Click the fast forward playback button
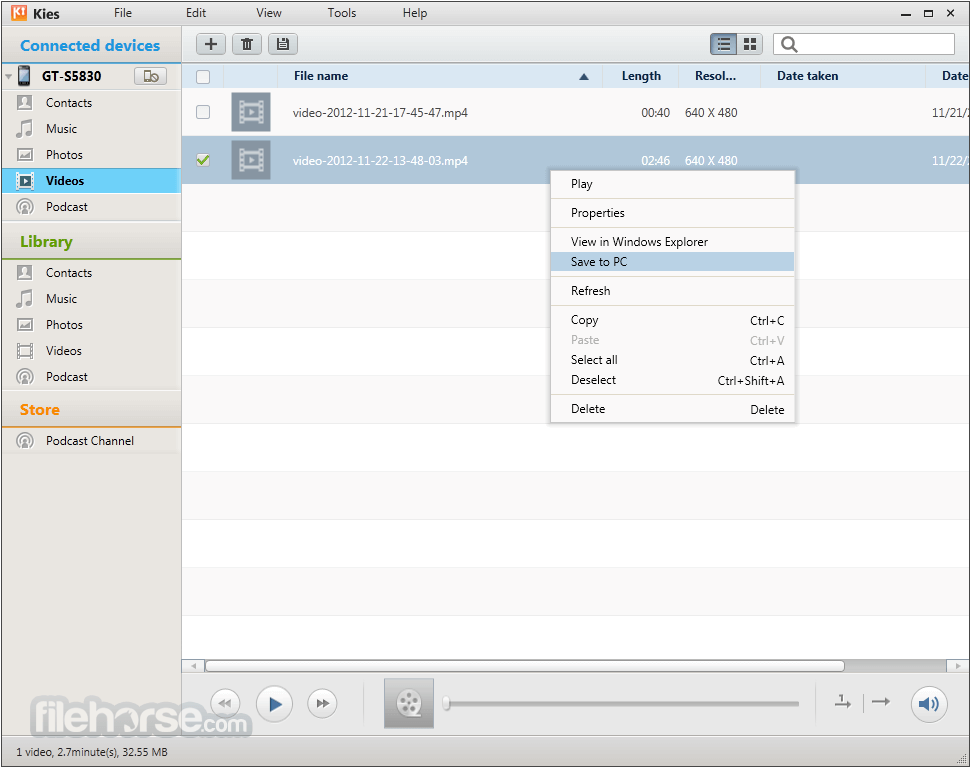This screenshot has width=971, height=768. [x=323, y=704]
